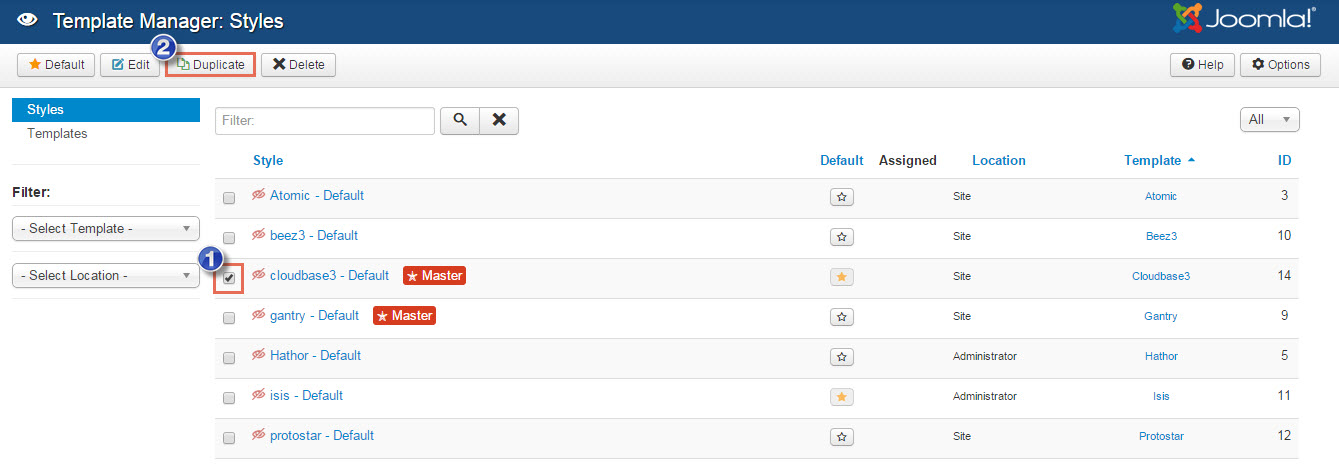The width and height of the screenshot is (1339, 472).
Task: Click the Protostar template link
Action: 1161,436
